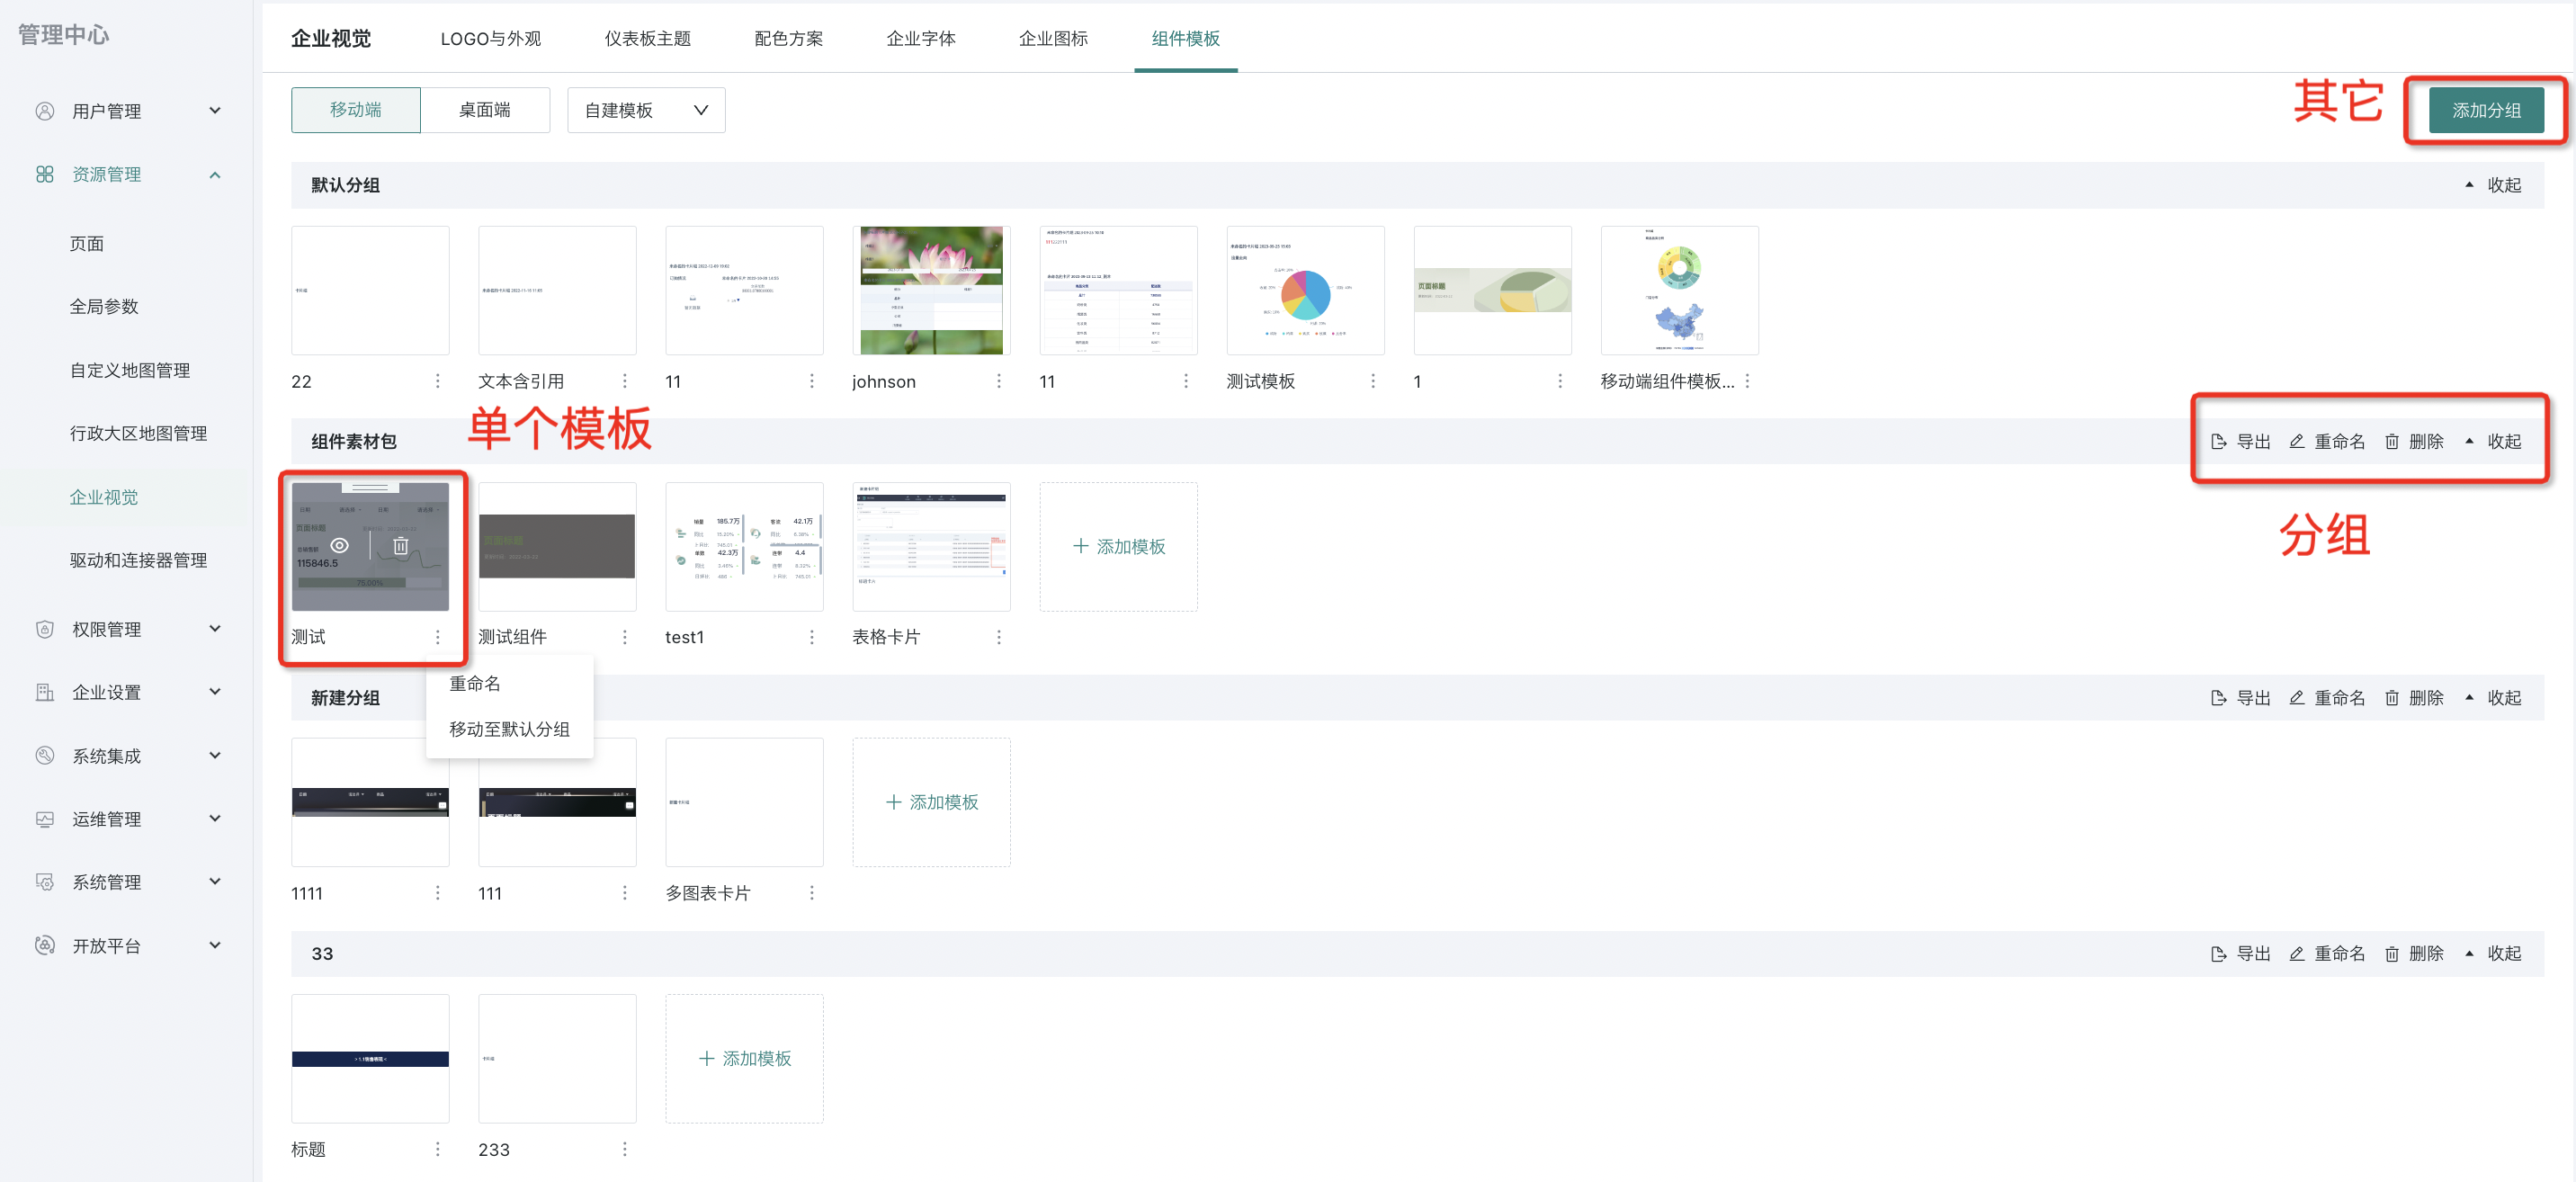Expand 企业设置 sidebar menu
This screenshot has width=2576, height=1182.
click(215, 692)
